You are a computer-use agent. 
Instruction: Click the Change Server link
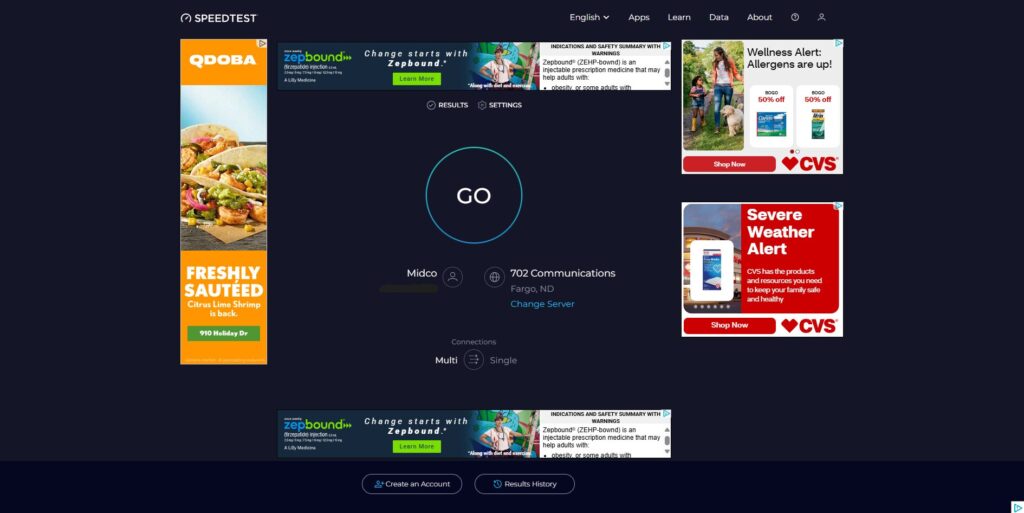pyautogui.click(x=542, y=304)
